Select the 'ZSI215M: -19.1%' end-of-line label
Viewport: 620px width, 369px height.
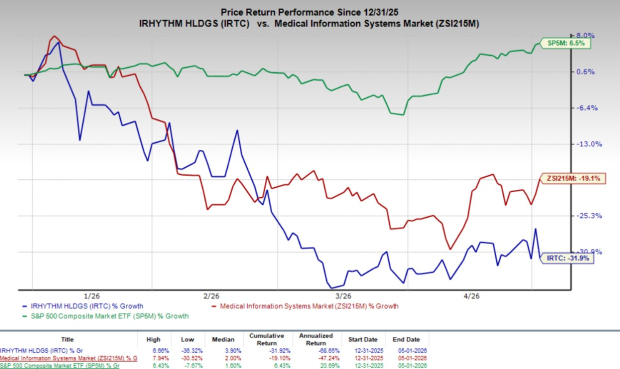(x=573, y=179)
